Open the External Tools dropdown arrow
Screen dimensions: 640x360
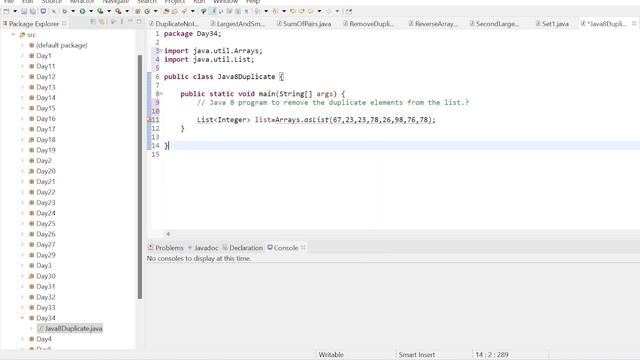tap(127, 11)
